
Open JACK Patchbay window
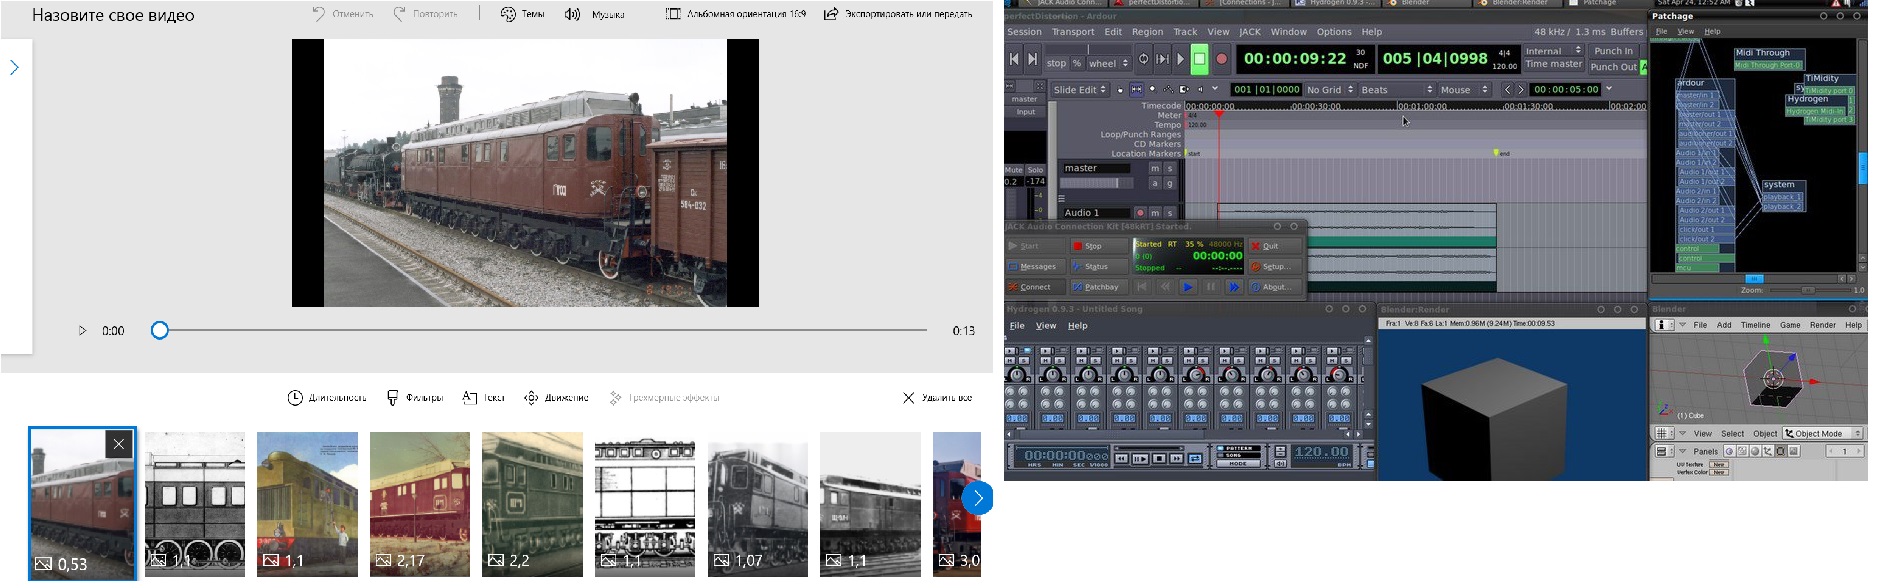pos(1099,287)
